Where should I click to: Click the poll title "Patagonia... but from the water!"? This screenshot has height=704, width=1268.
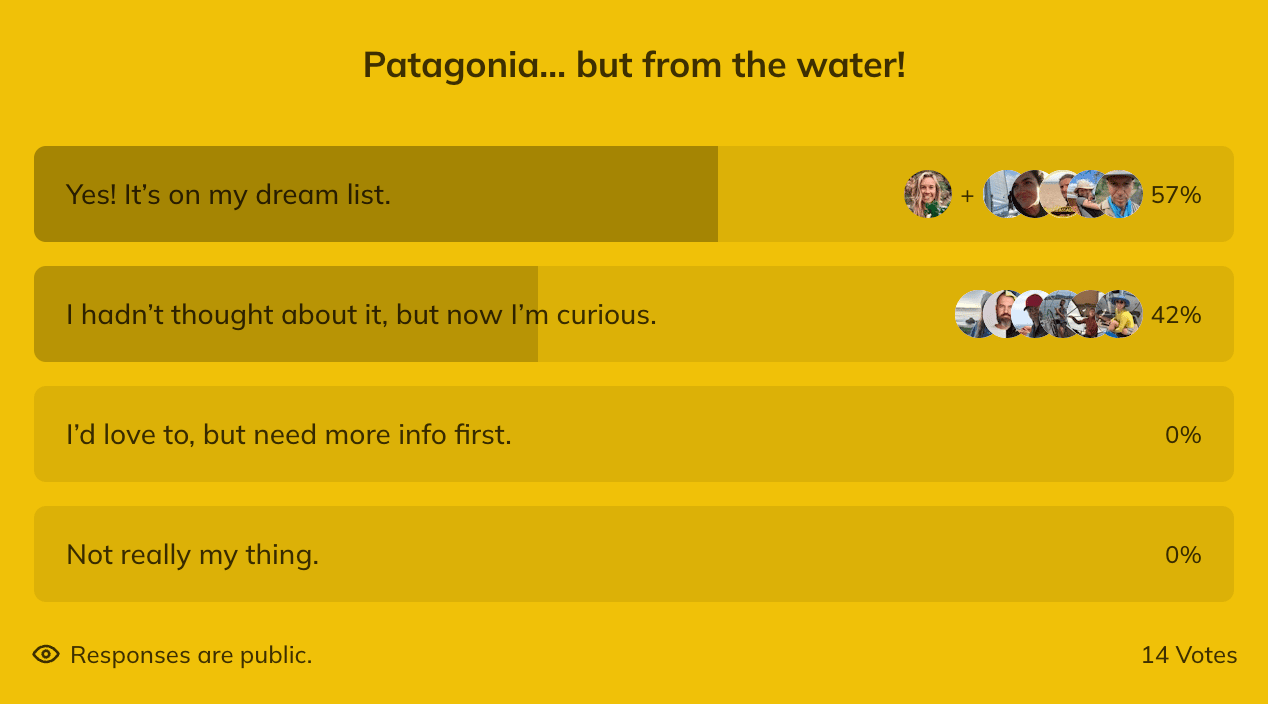(634, 66)
